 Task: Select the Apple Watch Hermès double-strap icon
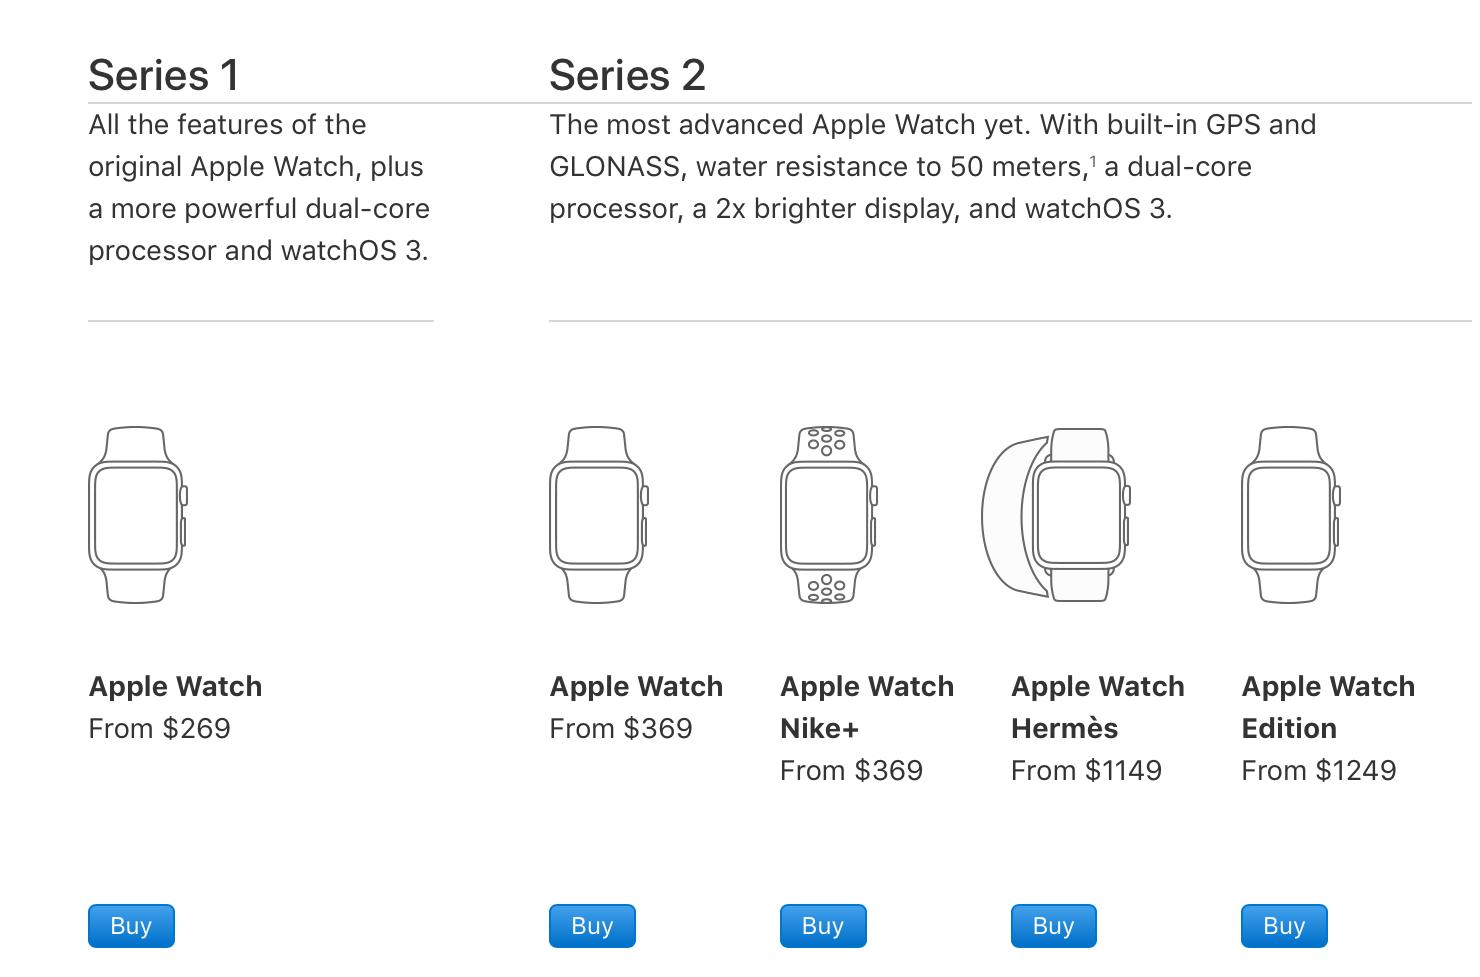coord(1056,515)
